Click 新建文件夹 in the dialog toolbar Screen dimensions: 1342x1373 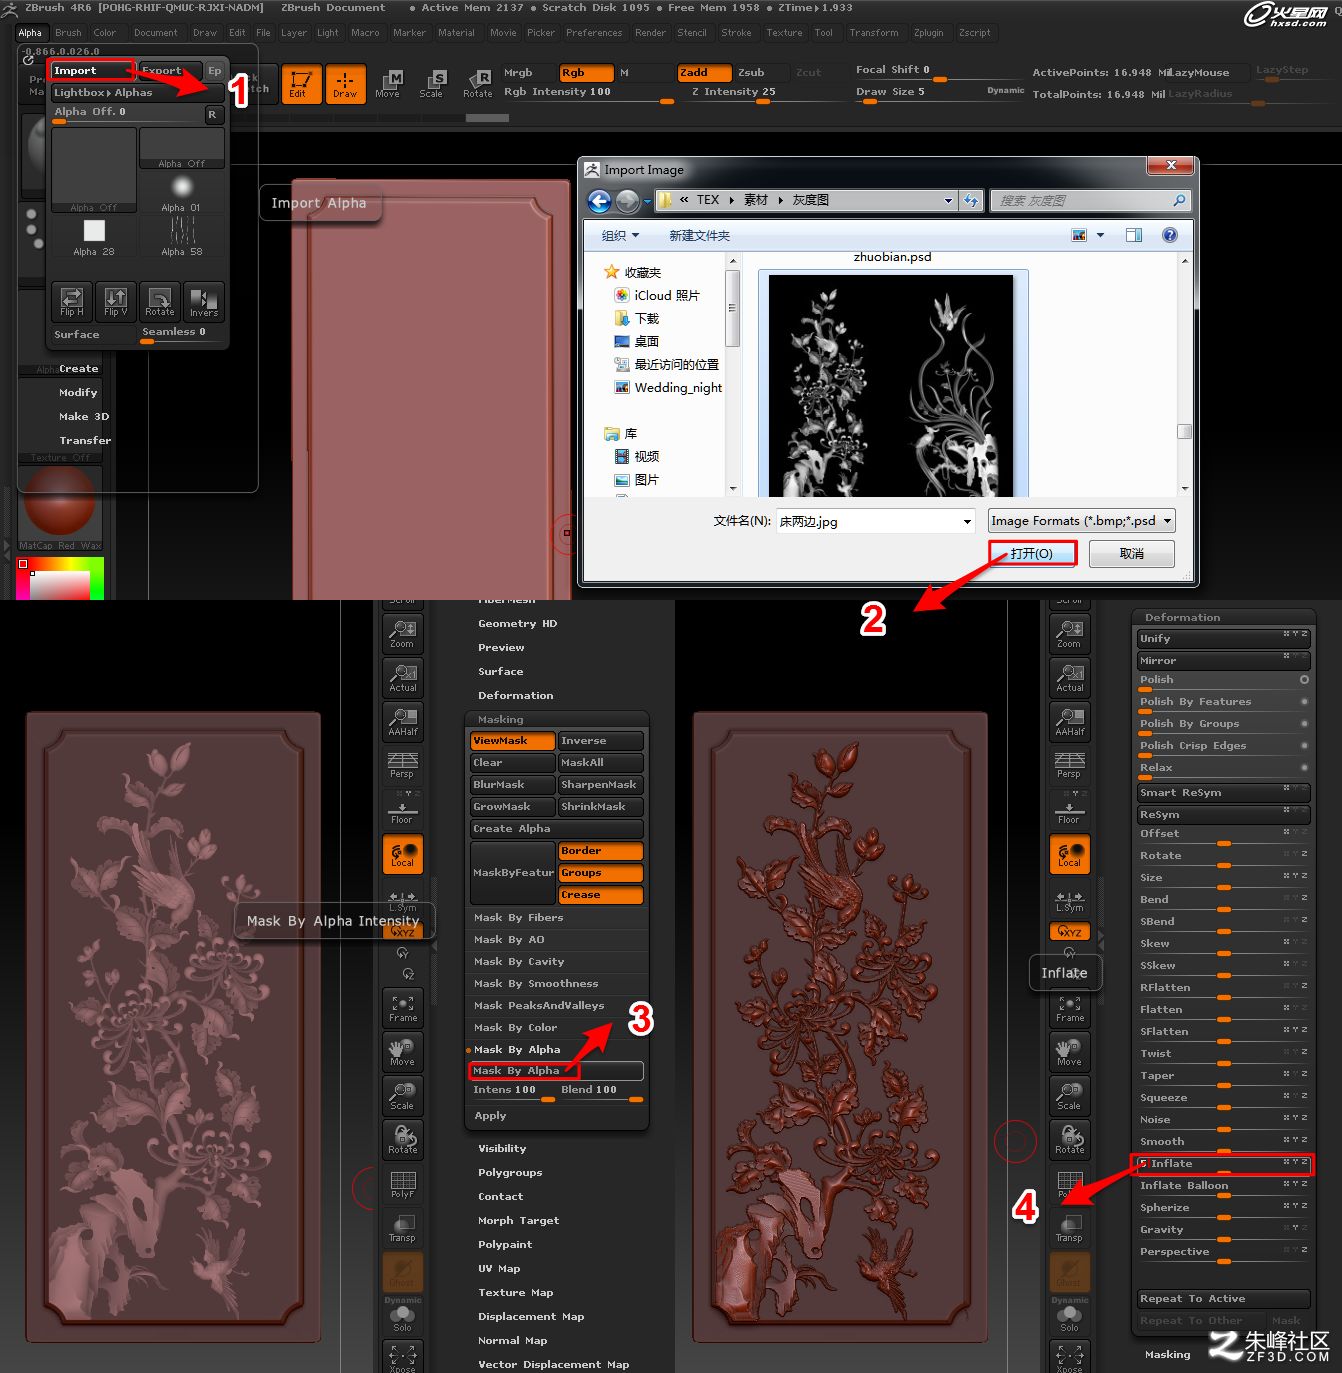click(x=699, y=236)
